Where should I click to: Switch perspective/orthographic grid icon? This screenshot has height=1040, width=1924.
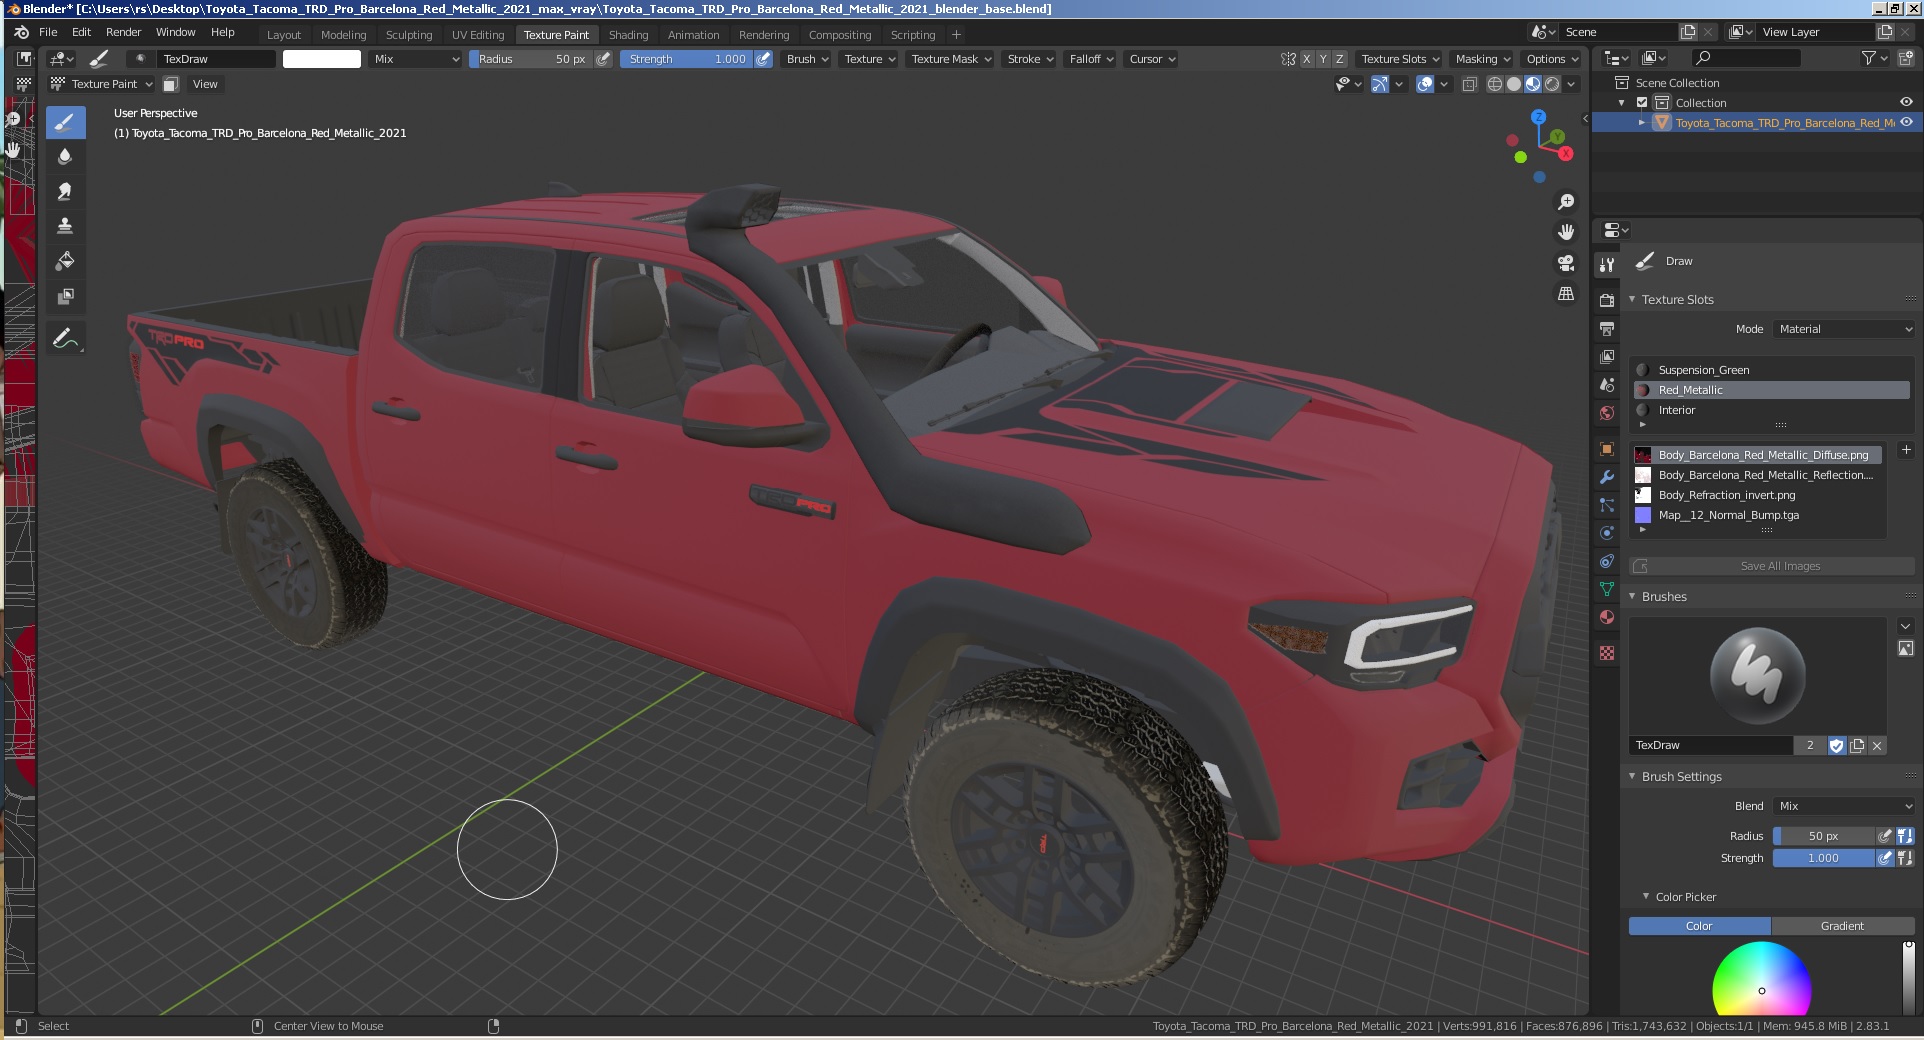click(1566, 294)
